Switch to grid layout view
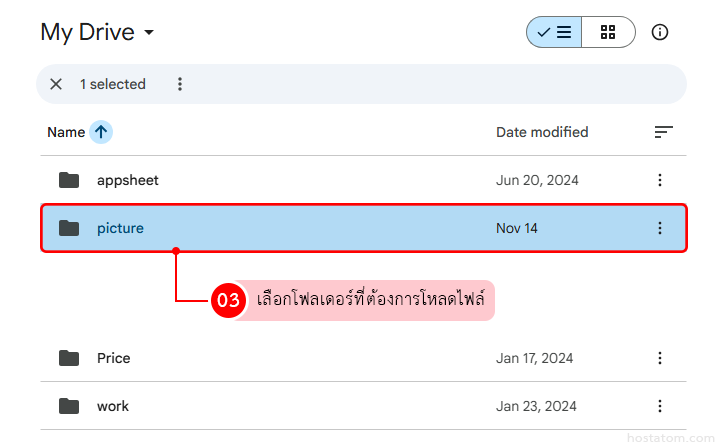The width and height of the screenshot is (720, 446). pos(608,32)
